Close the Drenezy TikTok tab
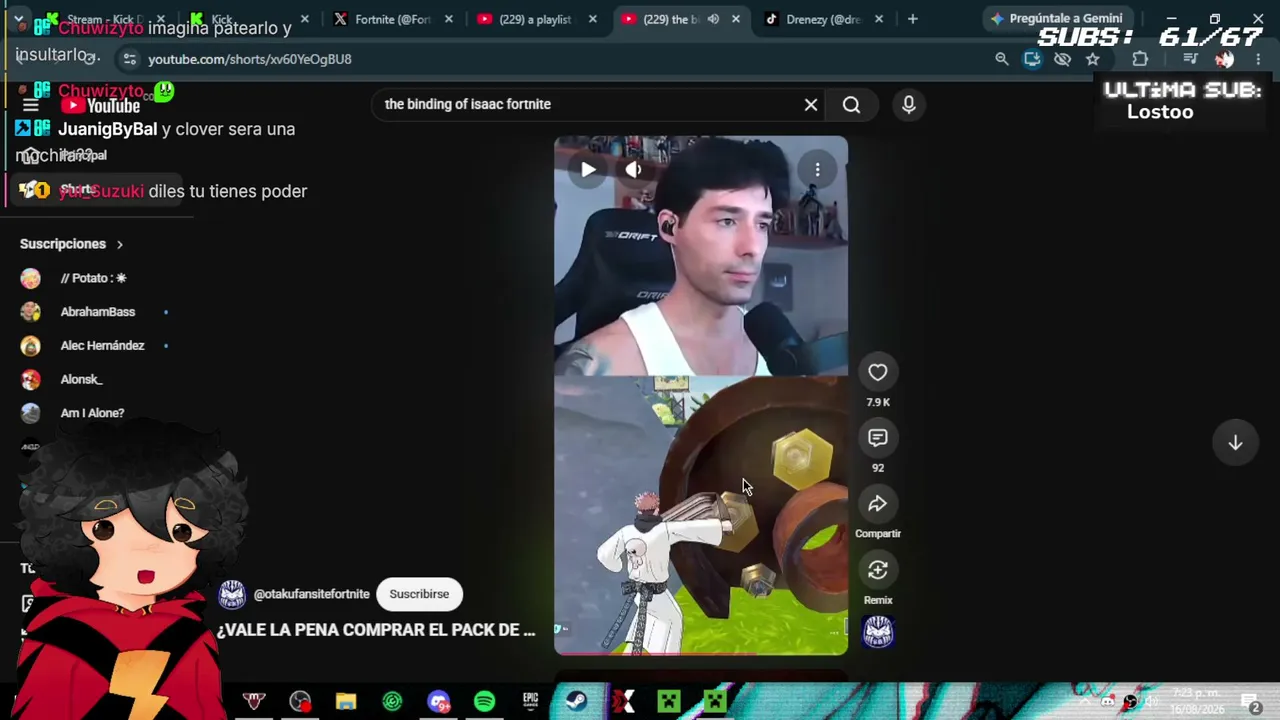The width and height of the screenshot is (1280, 720). click(x=878, y=19)
